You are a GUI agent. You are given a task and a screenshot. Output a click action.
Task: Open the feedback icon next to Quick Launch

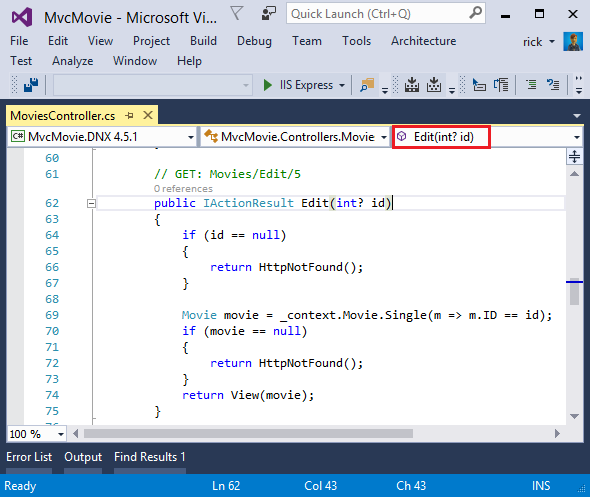(x=269, y=14)
